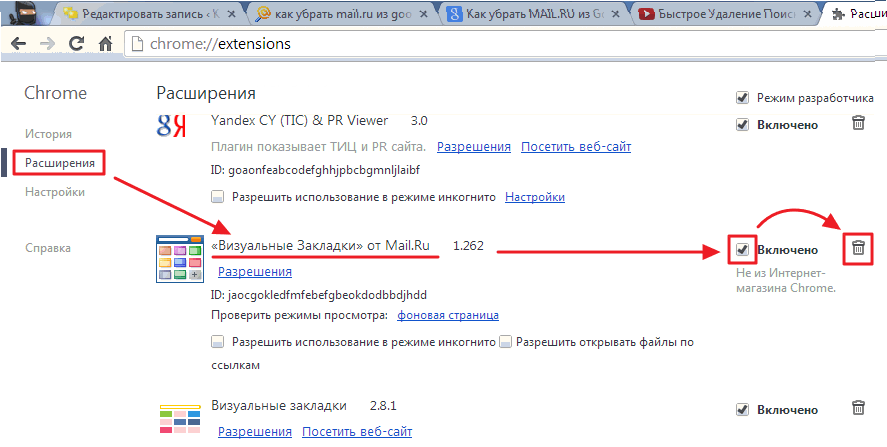The width and height of the screenshot is (887, 447).
Task: Allow Mail.Ru bookmarks in incognito mode
Action: click(218, 342)
